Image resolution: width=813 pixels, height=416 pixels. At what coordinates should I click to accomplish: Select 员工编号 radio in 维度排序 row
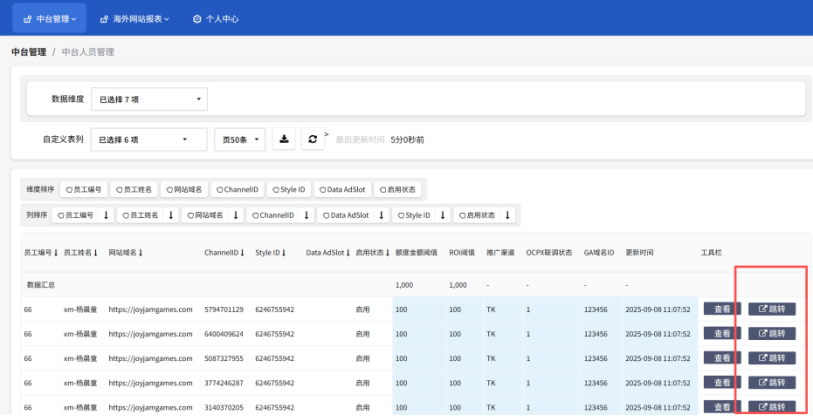coord(69,188)
